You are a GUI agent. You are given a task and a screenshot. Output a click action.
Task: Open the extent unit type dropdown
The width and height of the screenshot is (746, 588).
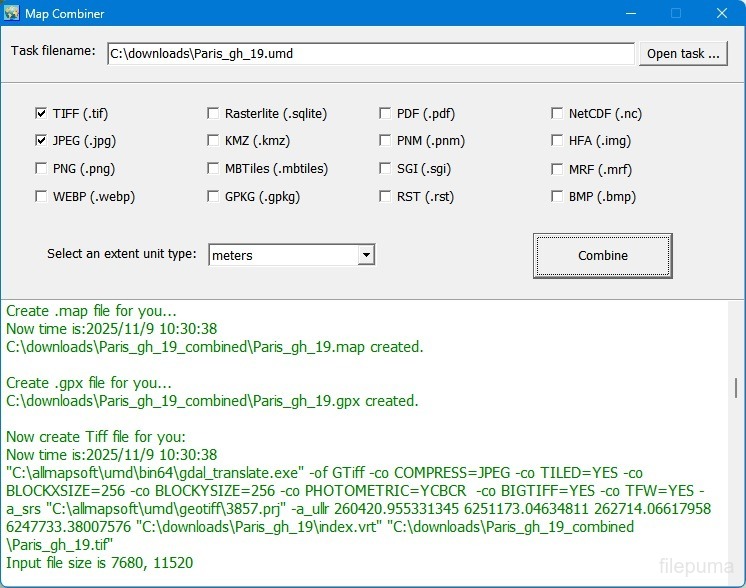point(366,256)
